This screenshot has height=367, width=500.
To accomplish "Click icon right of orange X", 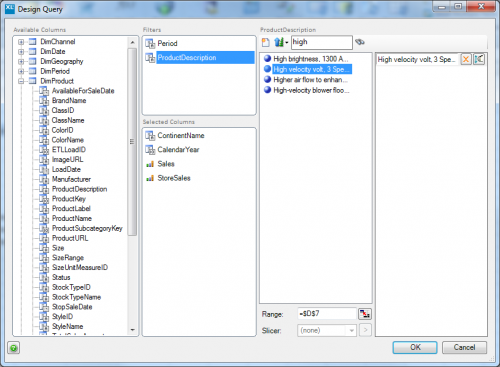I will click(x=479, y=59).
